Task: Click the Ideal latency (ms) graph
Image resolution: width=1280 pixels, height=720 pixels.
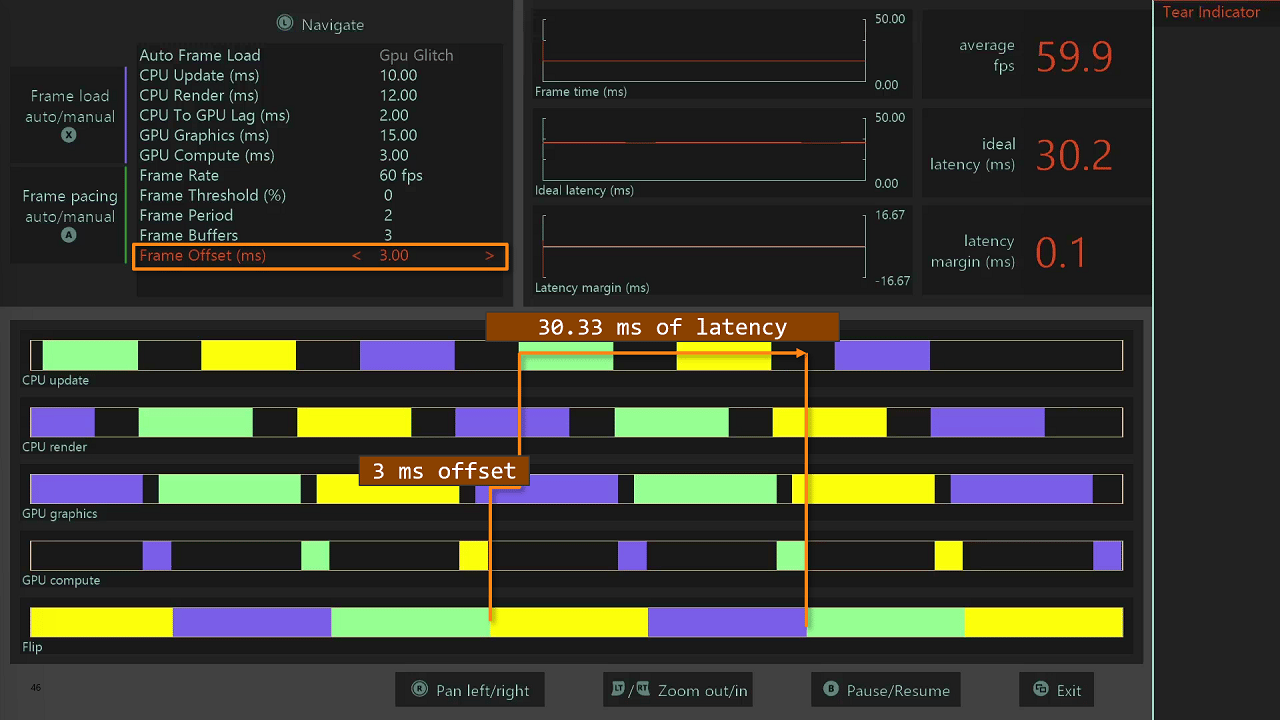Action: [704, 149]
